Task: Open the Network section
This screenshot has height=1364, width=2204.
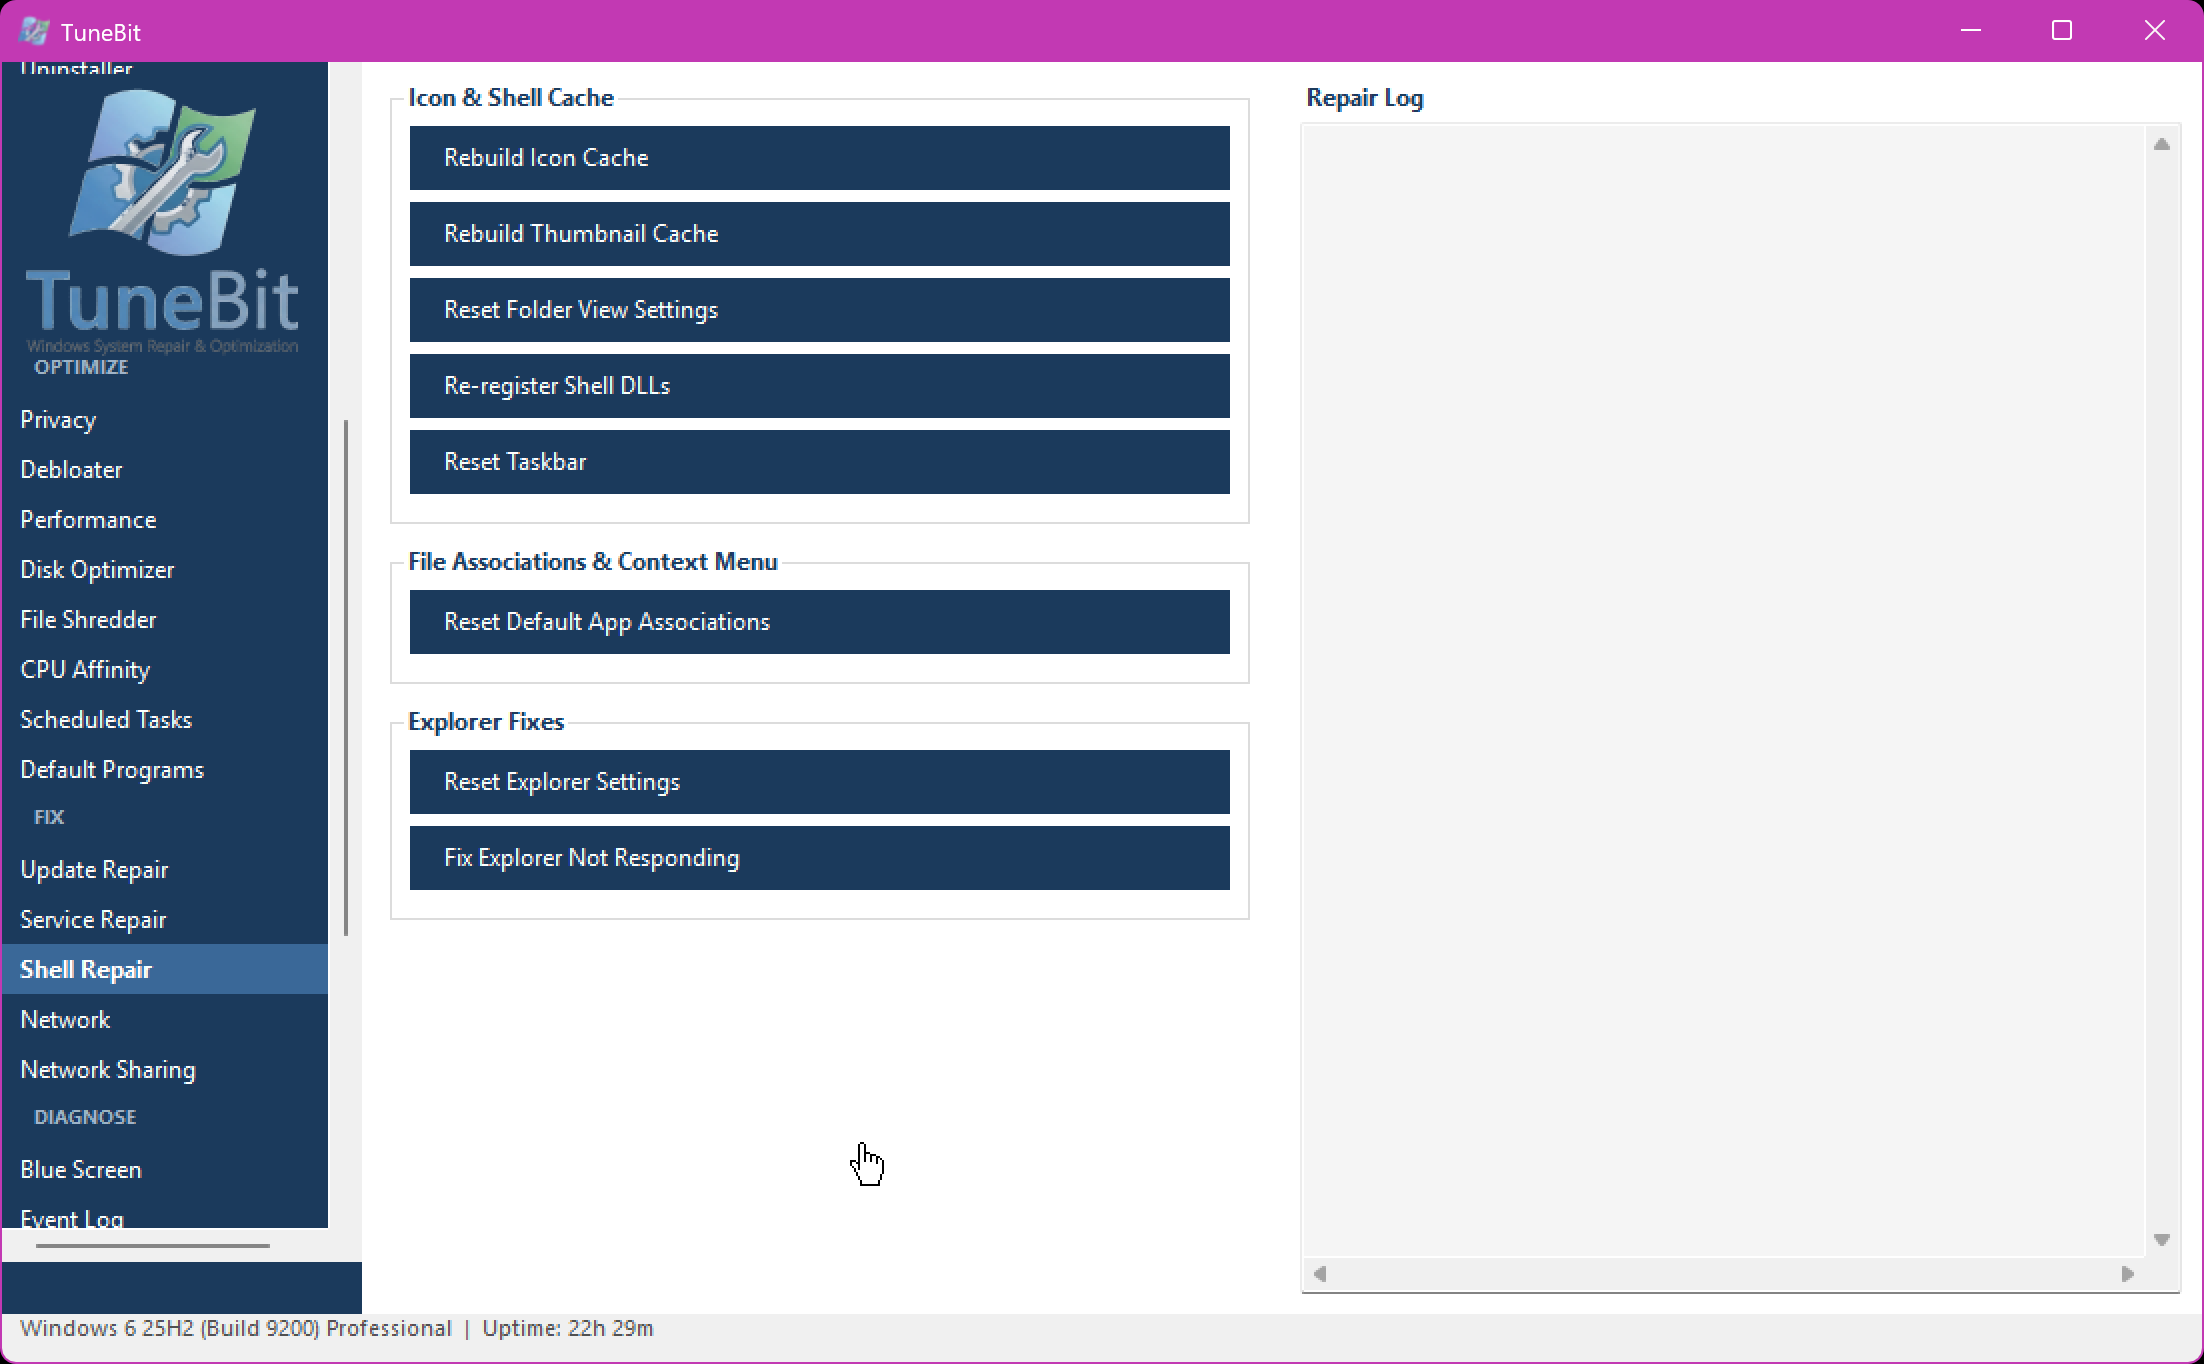Action: 165,1020
